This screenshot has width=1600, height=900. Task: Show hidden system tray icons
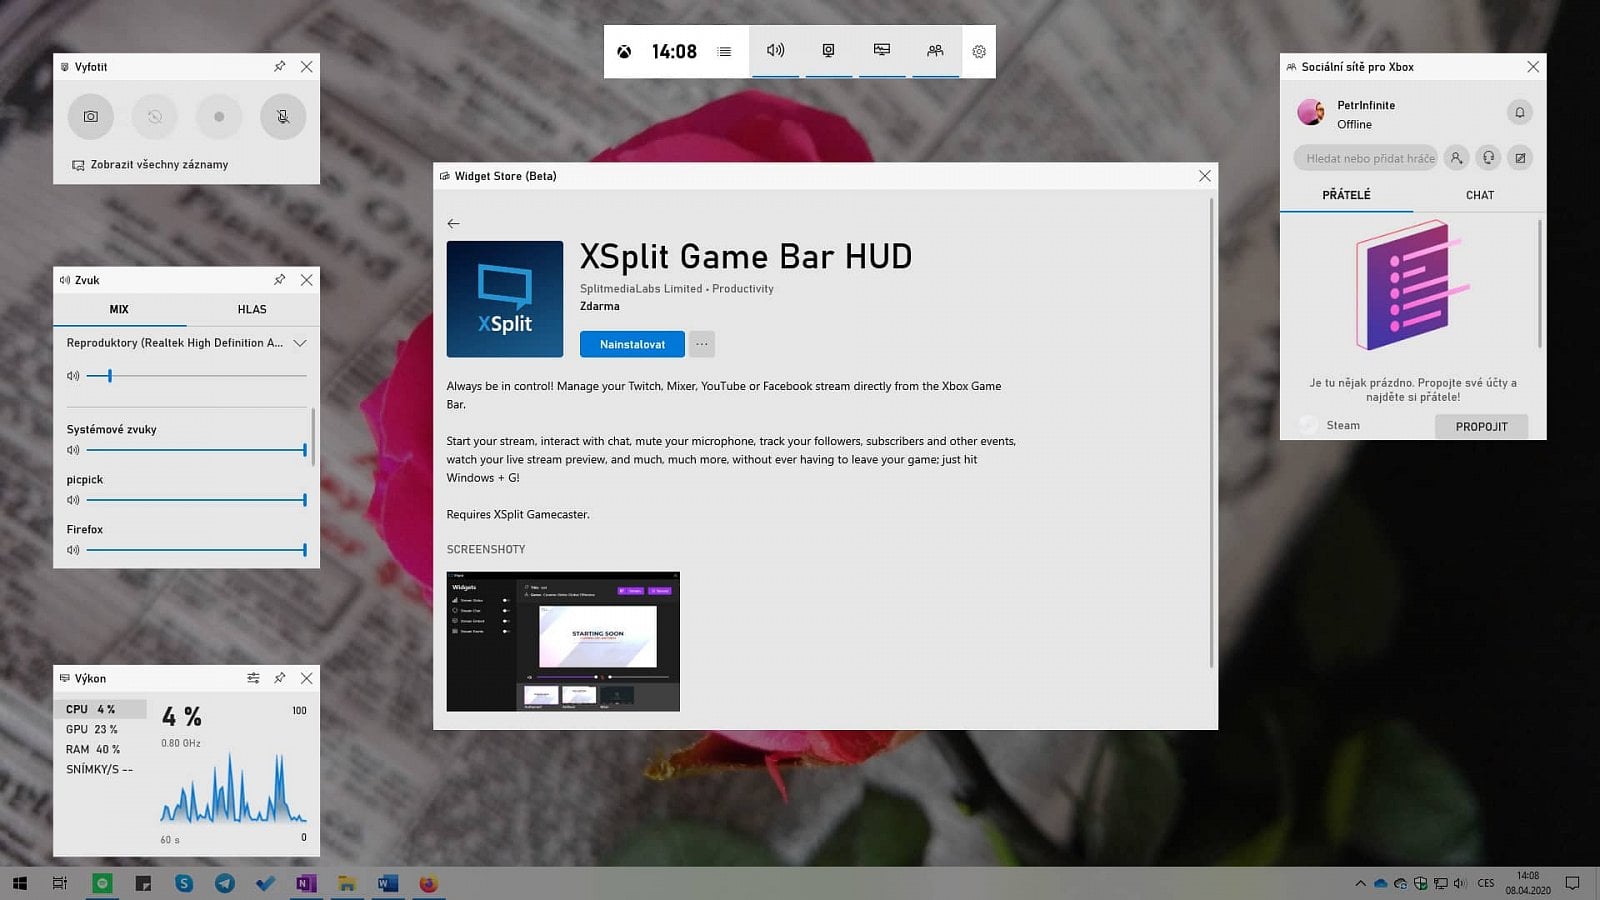pyautogui.click(x=1360, y=883)
